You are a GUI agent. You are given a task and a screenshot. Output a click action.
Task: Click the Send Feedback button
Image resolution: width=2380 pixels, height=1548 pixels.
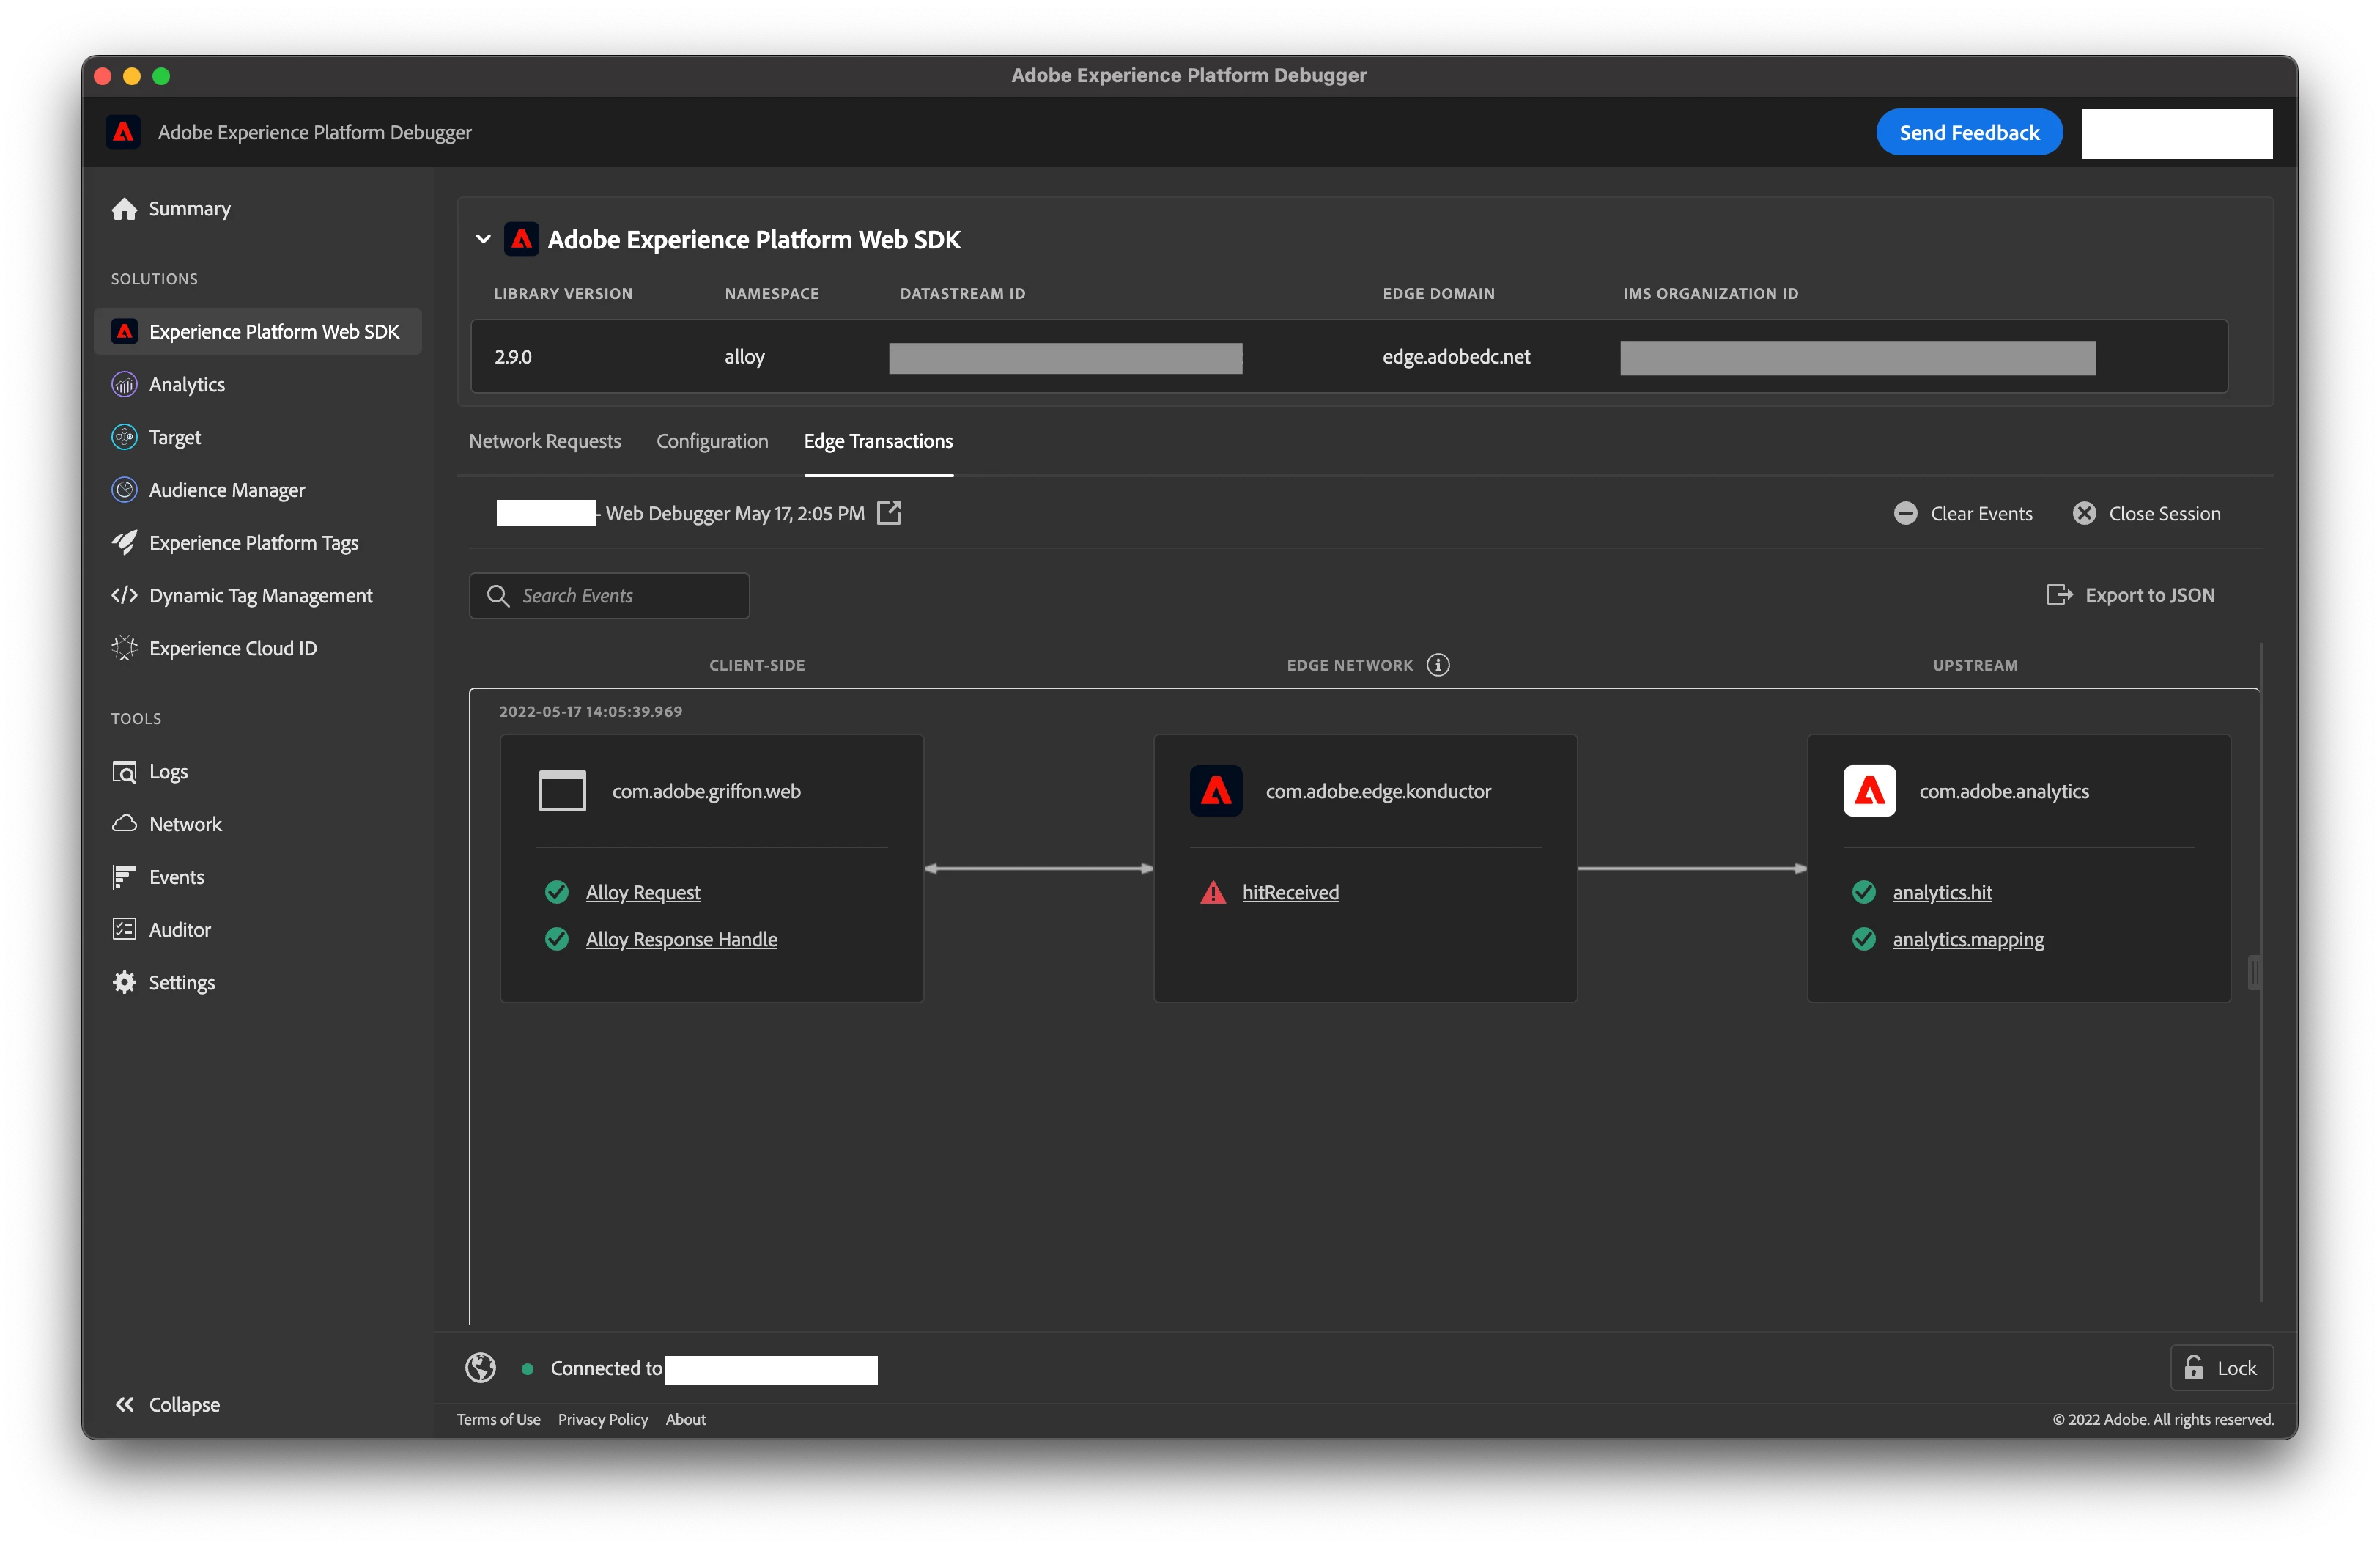click(x=1968, y=132)
